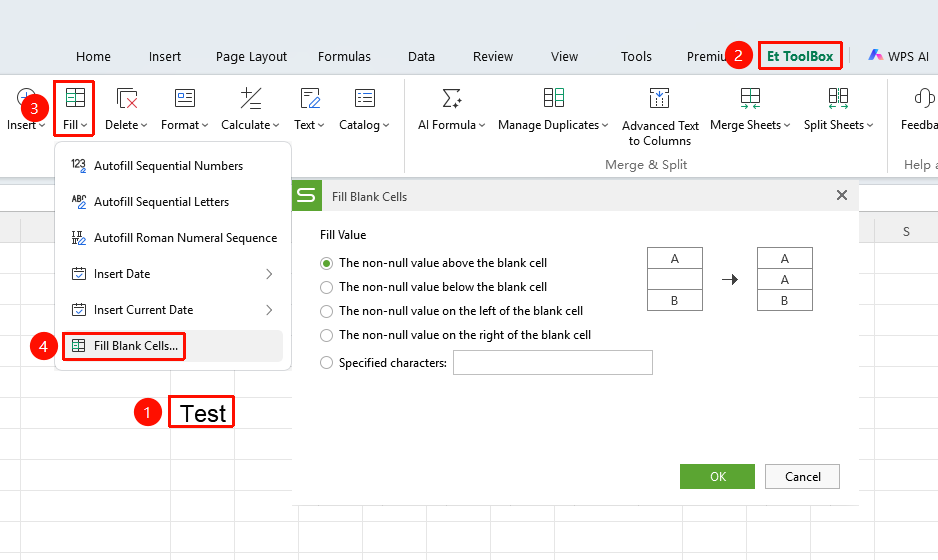Open the Home tab

click(93, 56)
